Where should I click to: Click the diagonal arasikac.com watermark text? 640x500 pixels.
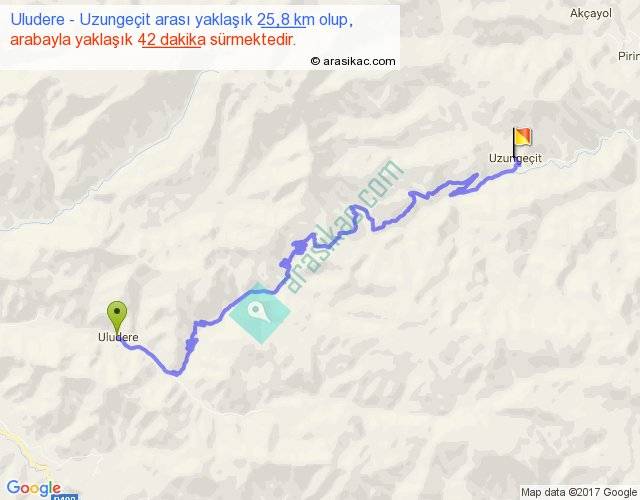coord(343,226)
